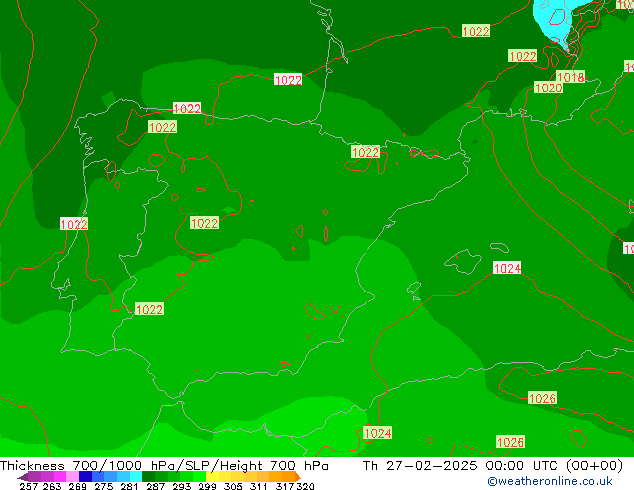Click the date stamp 'Th 27-02-2025 00:00 UTC'

click(x=463, y=465)
